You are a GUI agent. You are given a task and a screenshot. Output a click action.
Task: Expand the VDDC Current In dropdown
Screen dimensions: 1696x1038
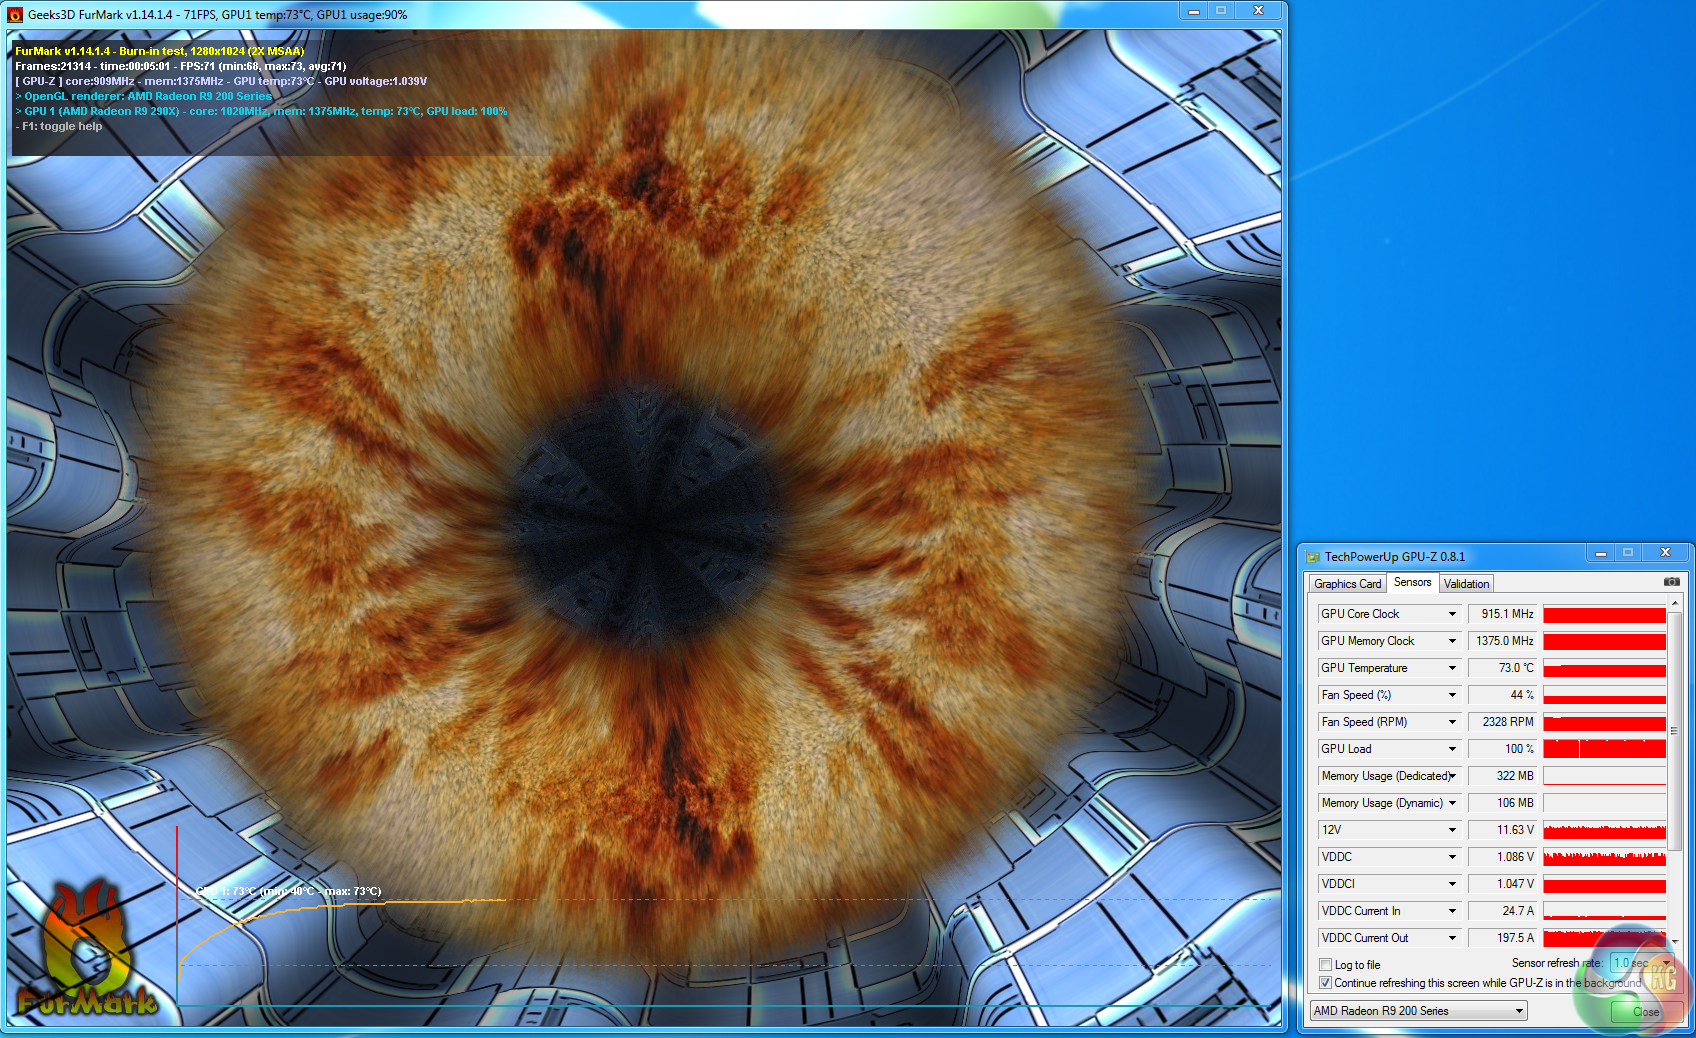(1452, 911)
